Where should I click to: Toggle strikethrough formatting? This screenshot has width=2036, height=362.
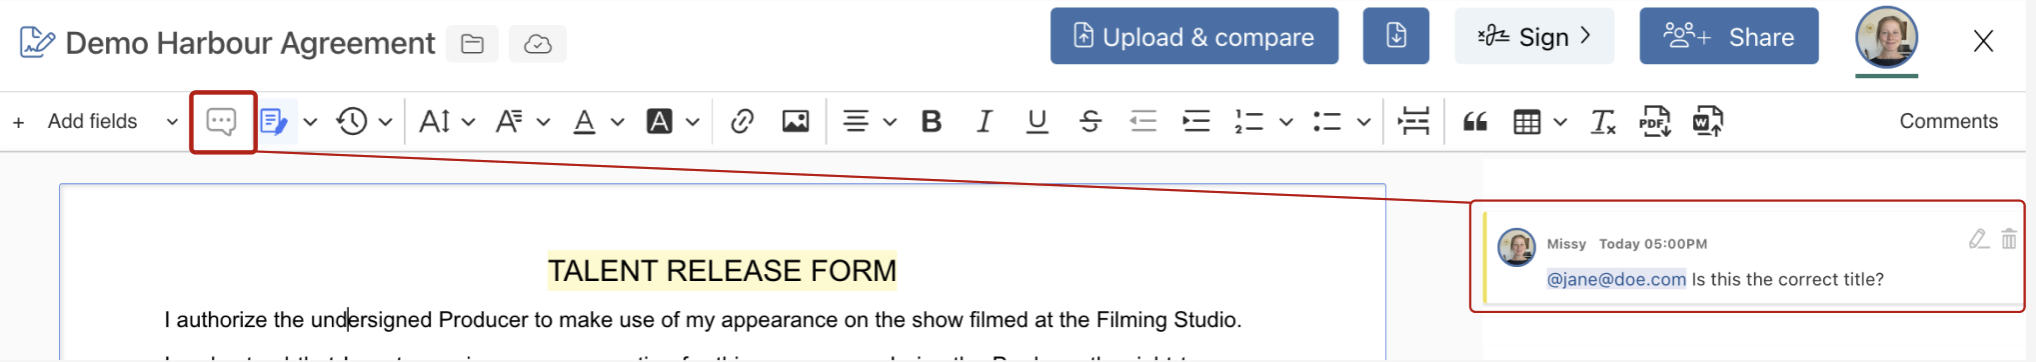[x=1090, y=122]
